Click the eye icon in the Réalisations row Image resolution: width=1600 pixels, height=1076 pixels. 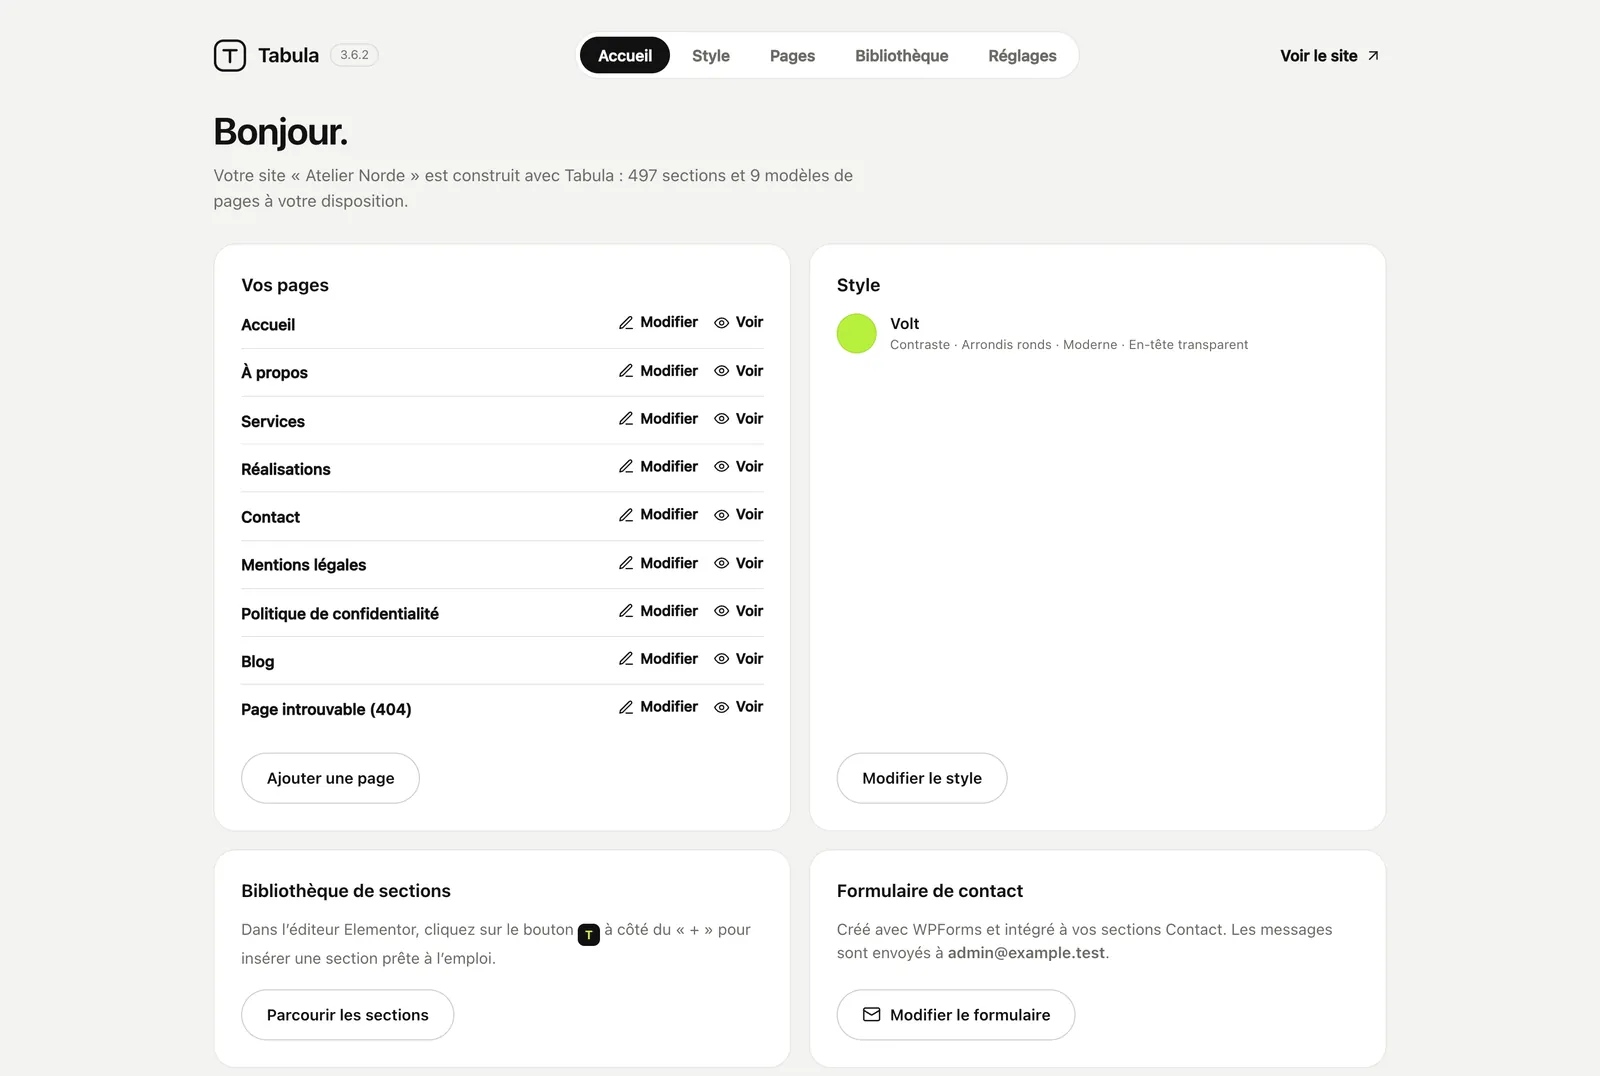(x=721, y=467)
